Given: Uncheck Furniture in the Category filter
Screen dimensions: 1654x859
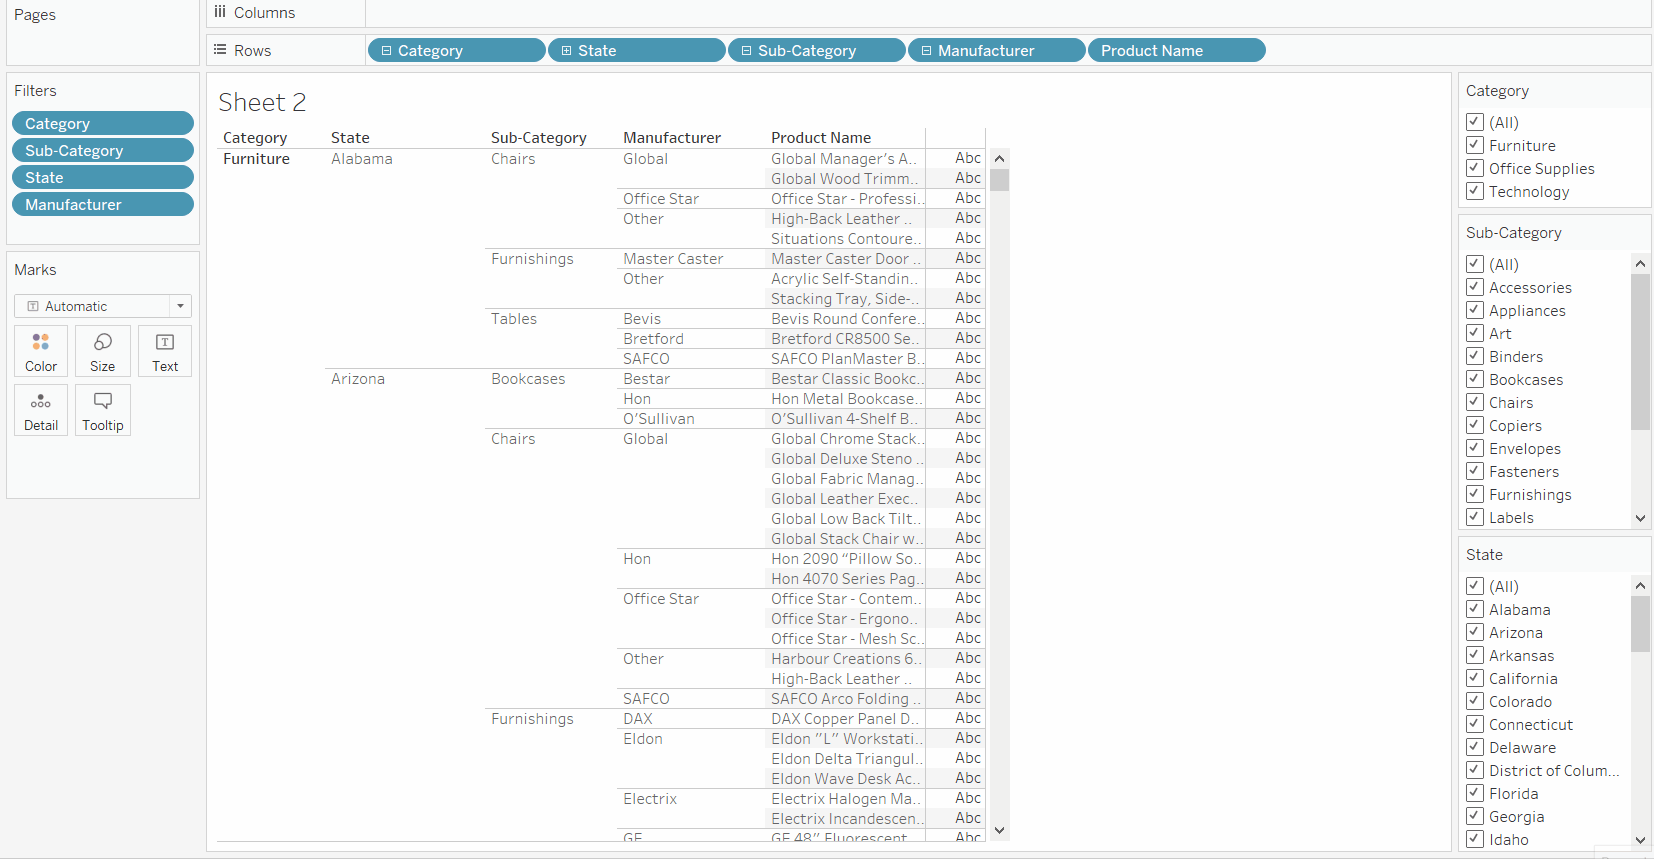Looking at the screenshot, I should pos(1475,145).
